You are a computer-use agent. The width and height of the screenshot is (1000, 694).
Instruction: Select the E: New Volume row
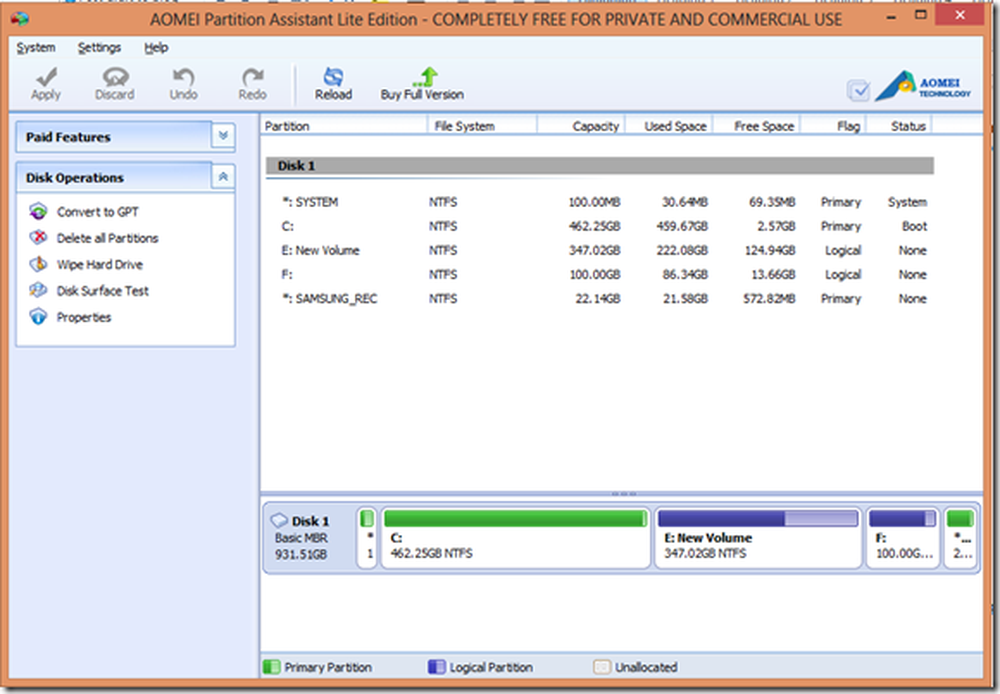tap(599, 251)
